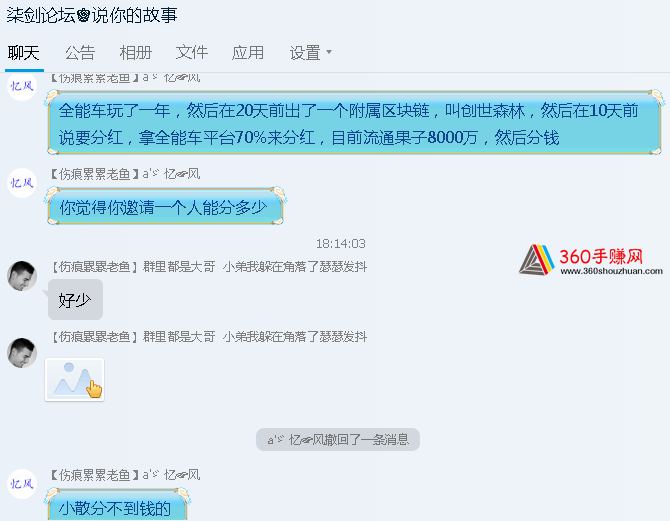670x521 pixels.
Task: Open the 文件 tab
Action: coord(191,53)
